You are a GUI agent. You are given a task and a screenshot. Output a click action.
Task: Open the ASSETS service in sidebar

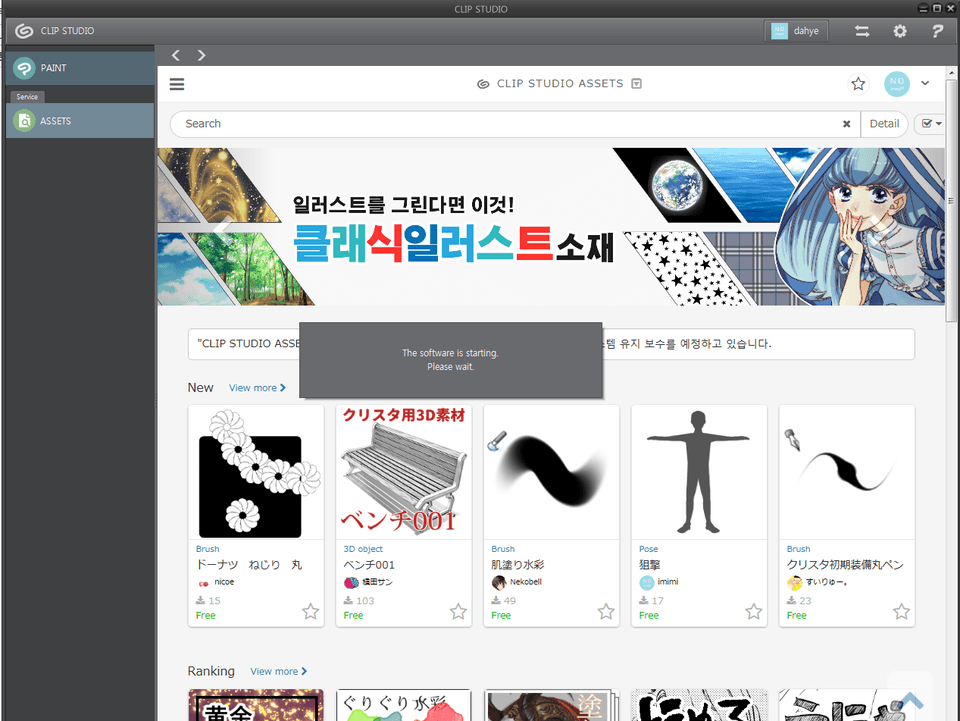(x=80, y=121)
